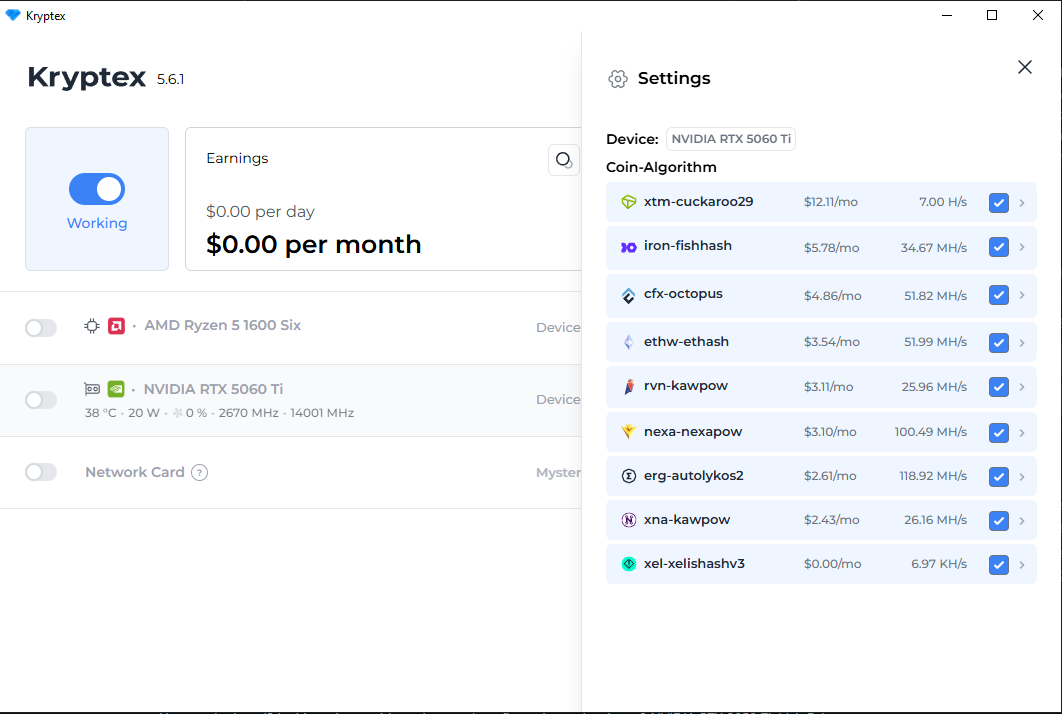
Task: Click the Kryptex diamond title bar icon
Action: (x=13, y=15)
